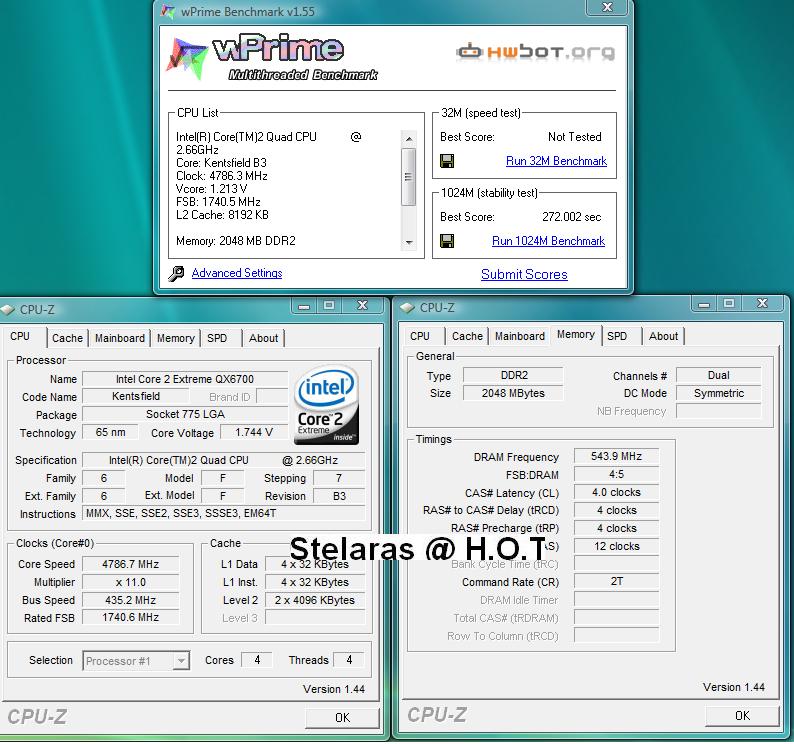Click Technology value 65 nm
Viewport: 794px width, 744px height.
pos(110,433)
